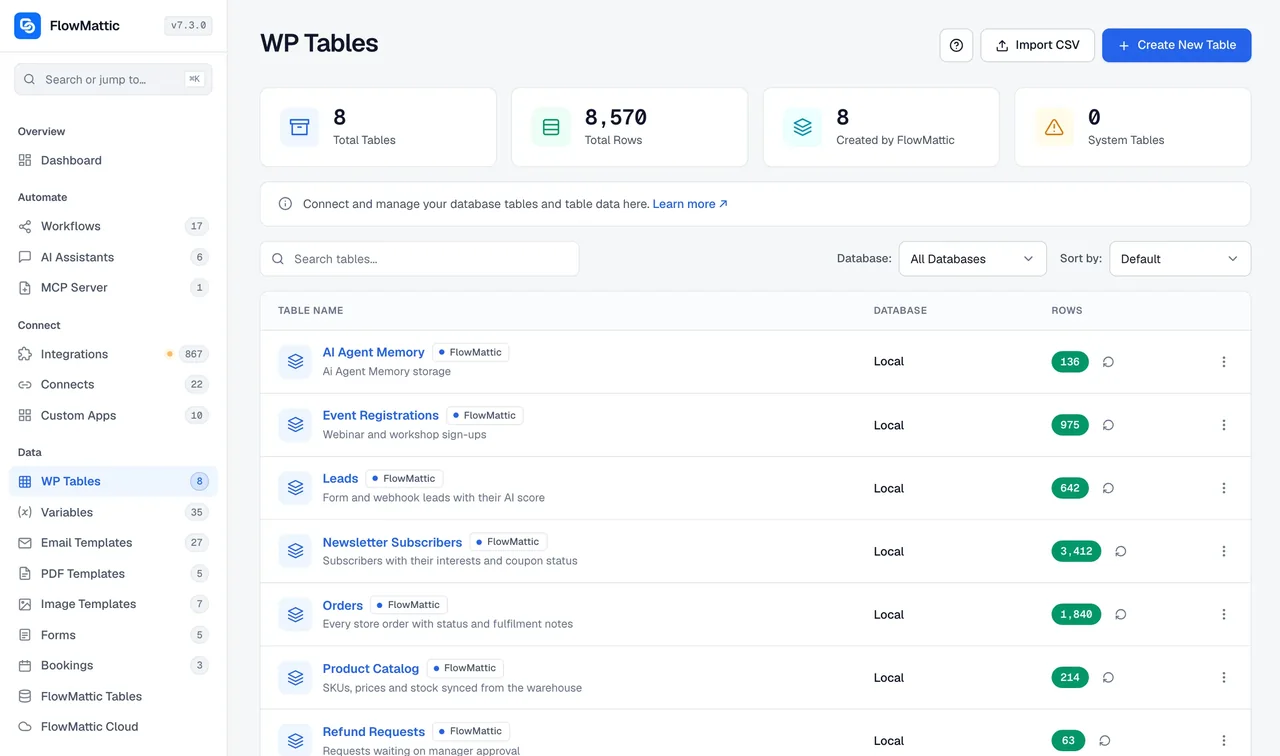The height and width of the screenshot is (756, 1280).
Task: Open Email Templates from sidebar
Action: point(113,543)
